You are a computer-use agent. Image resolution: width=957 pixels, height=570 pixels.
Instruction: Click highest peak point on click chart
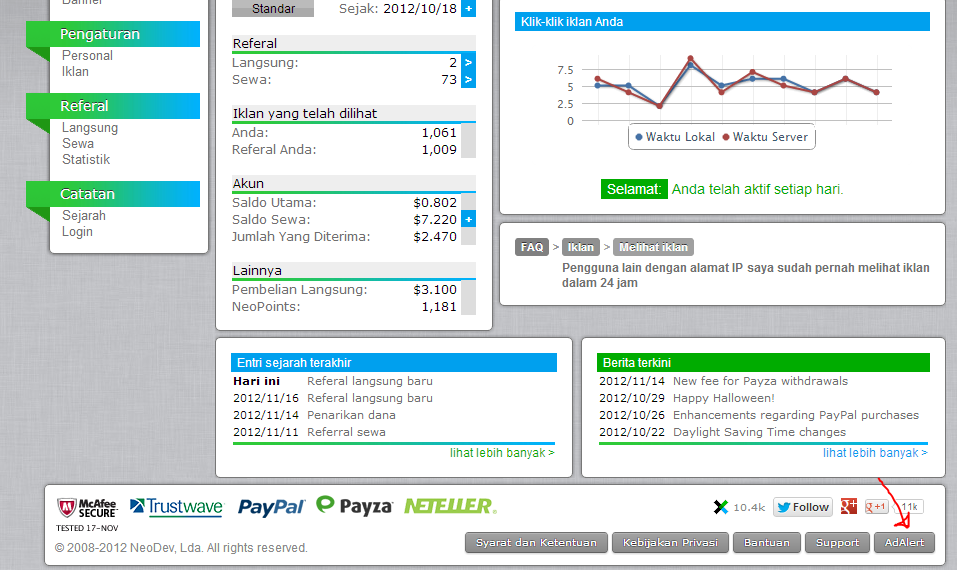coord(690,59)
